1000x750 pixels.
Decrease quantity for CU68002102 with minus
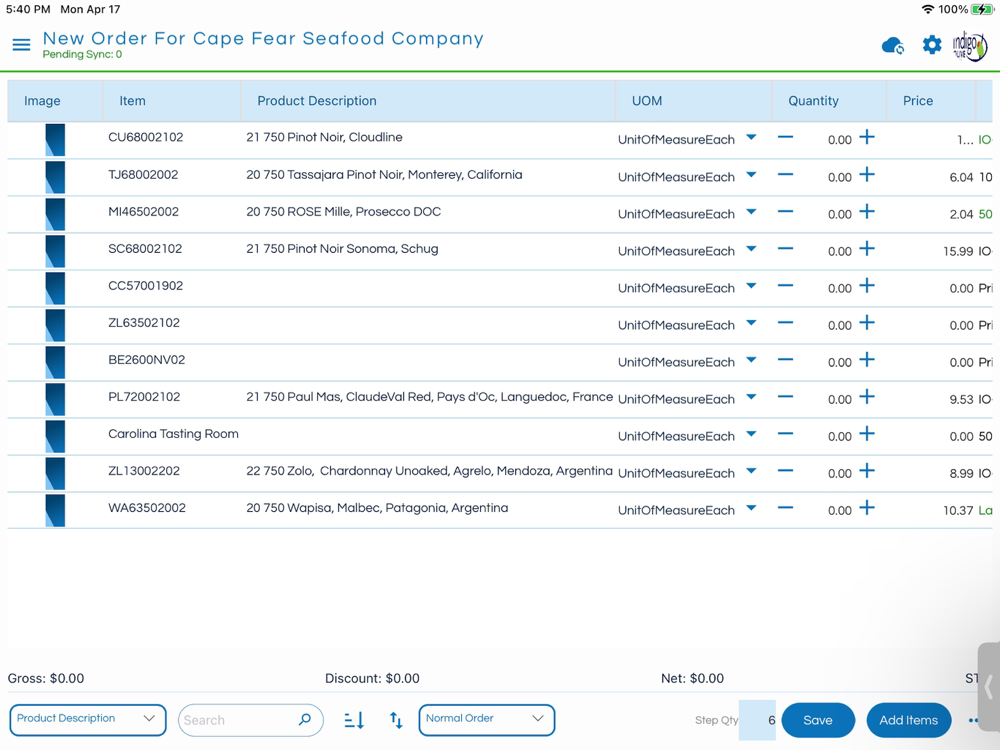coord(785,137)
